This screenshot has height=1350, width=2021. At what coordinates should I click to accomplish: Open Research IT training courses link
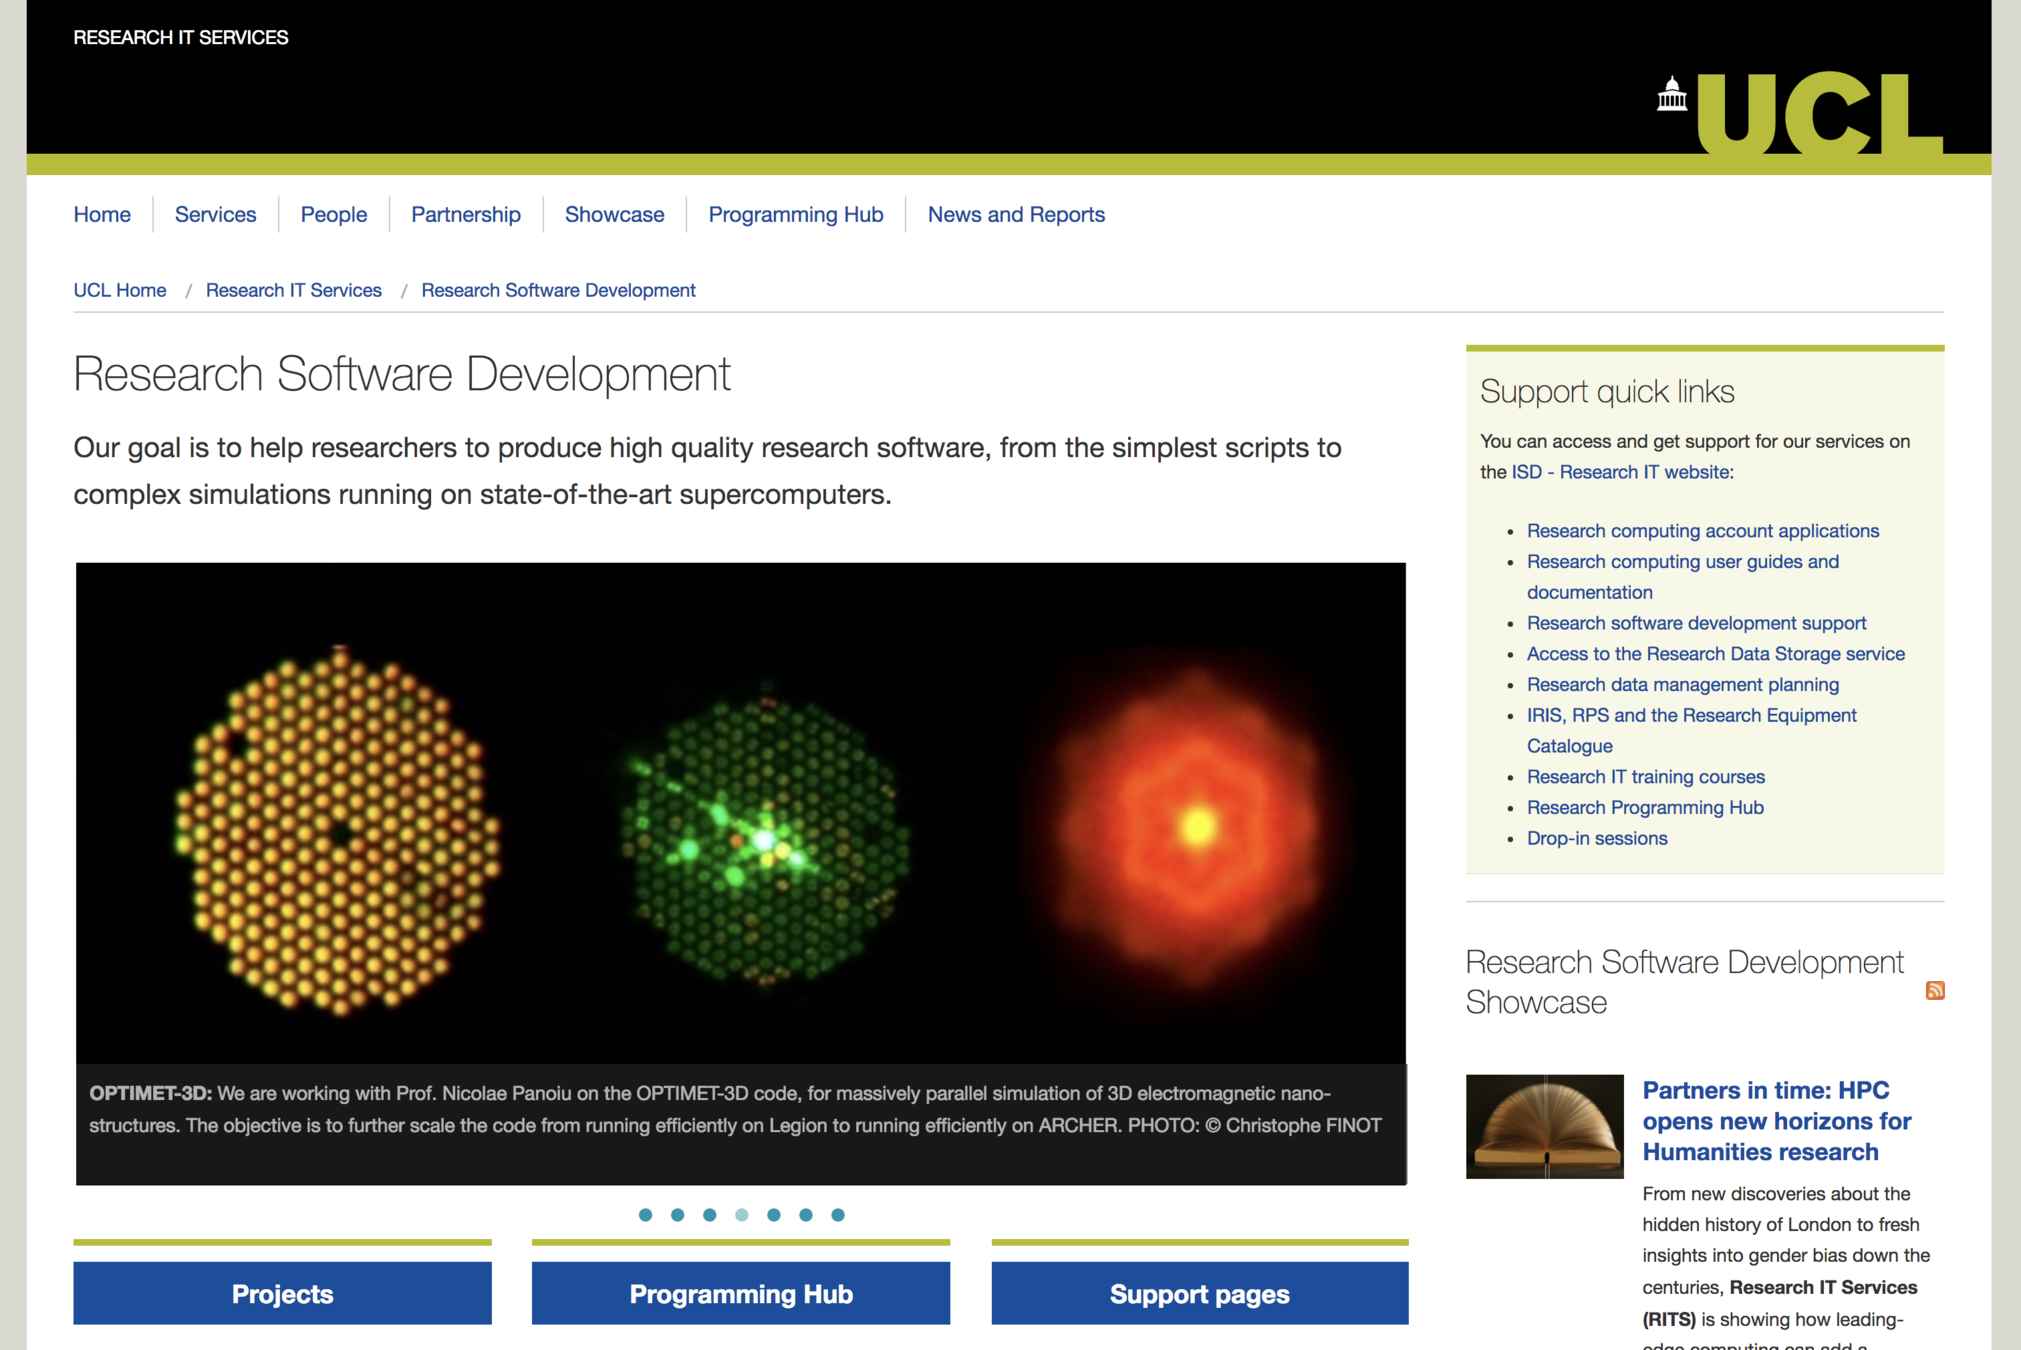click(1645, 777)
